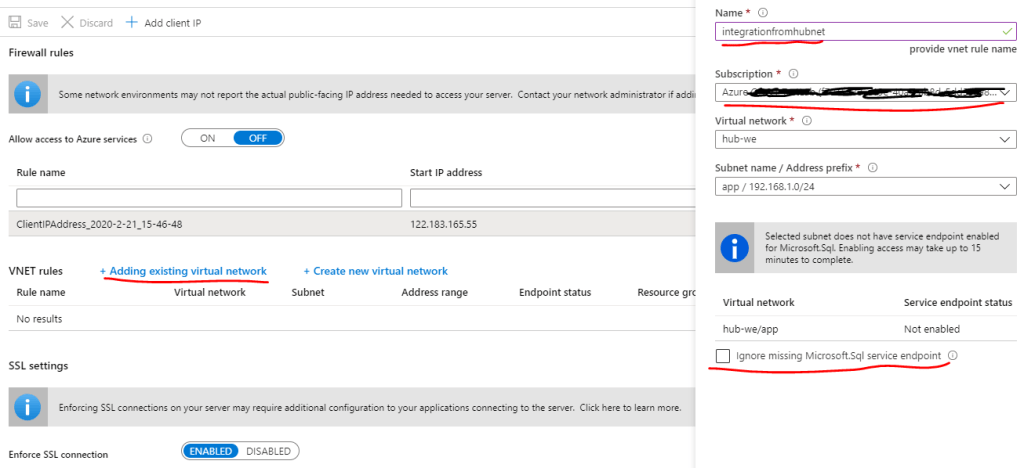Check Ignore missing Microsoft.Sql service endpoint
The image size is (1024, 468).
(x=723, y=356)
